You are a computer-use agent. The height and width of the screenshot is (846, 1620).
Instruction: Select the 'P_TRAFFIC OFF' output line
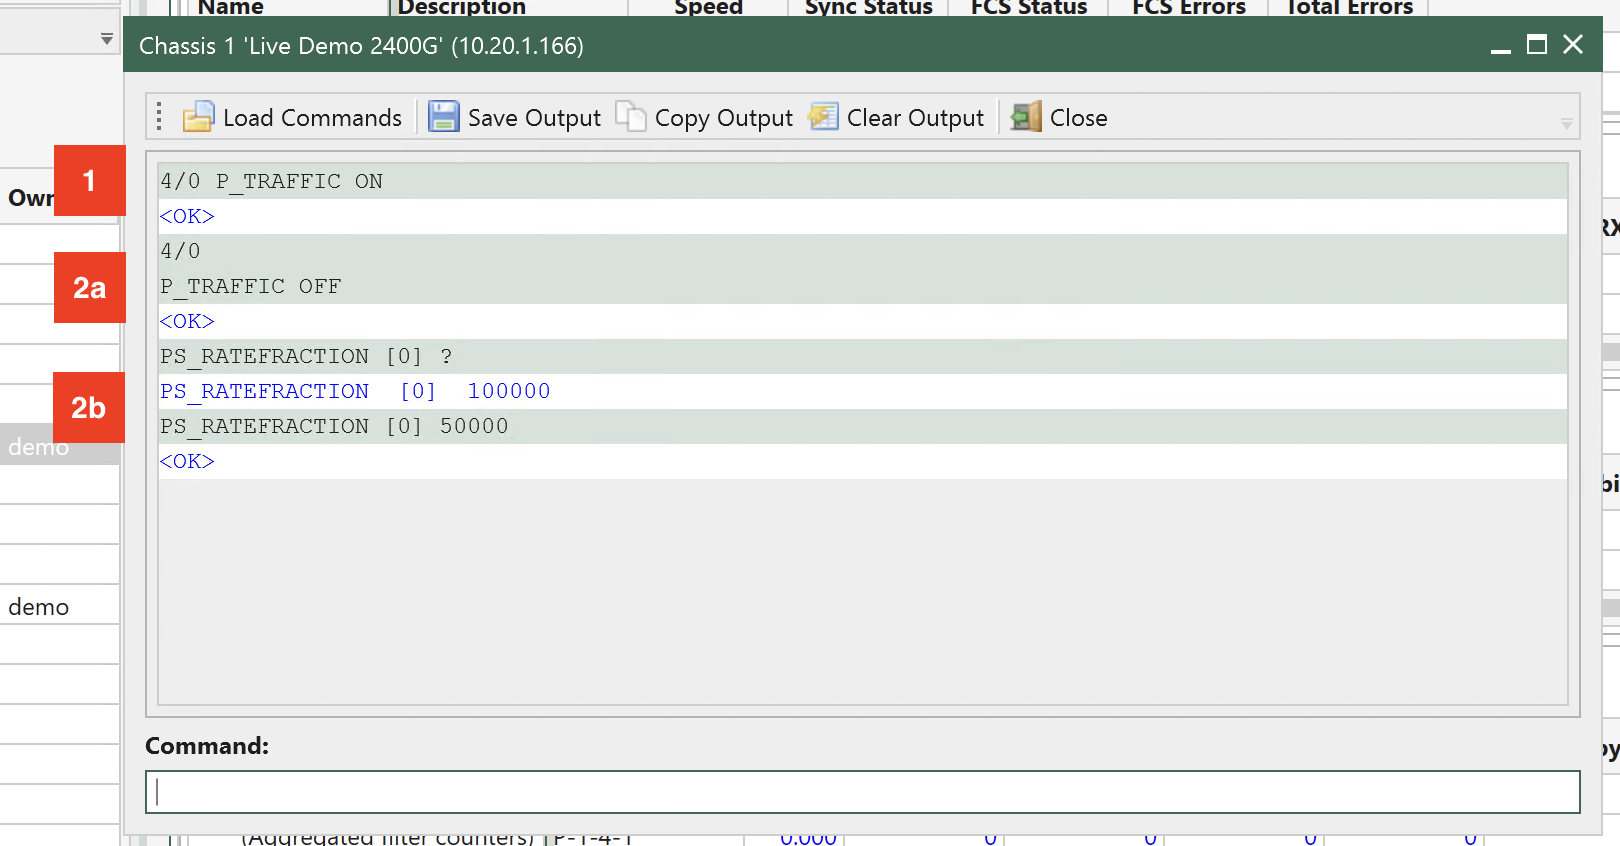[x=862, y=286]
